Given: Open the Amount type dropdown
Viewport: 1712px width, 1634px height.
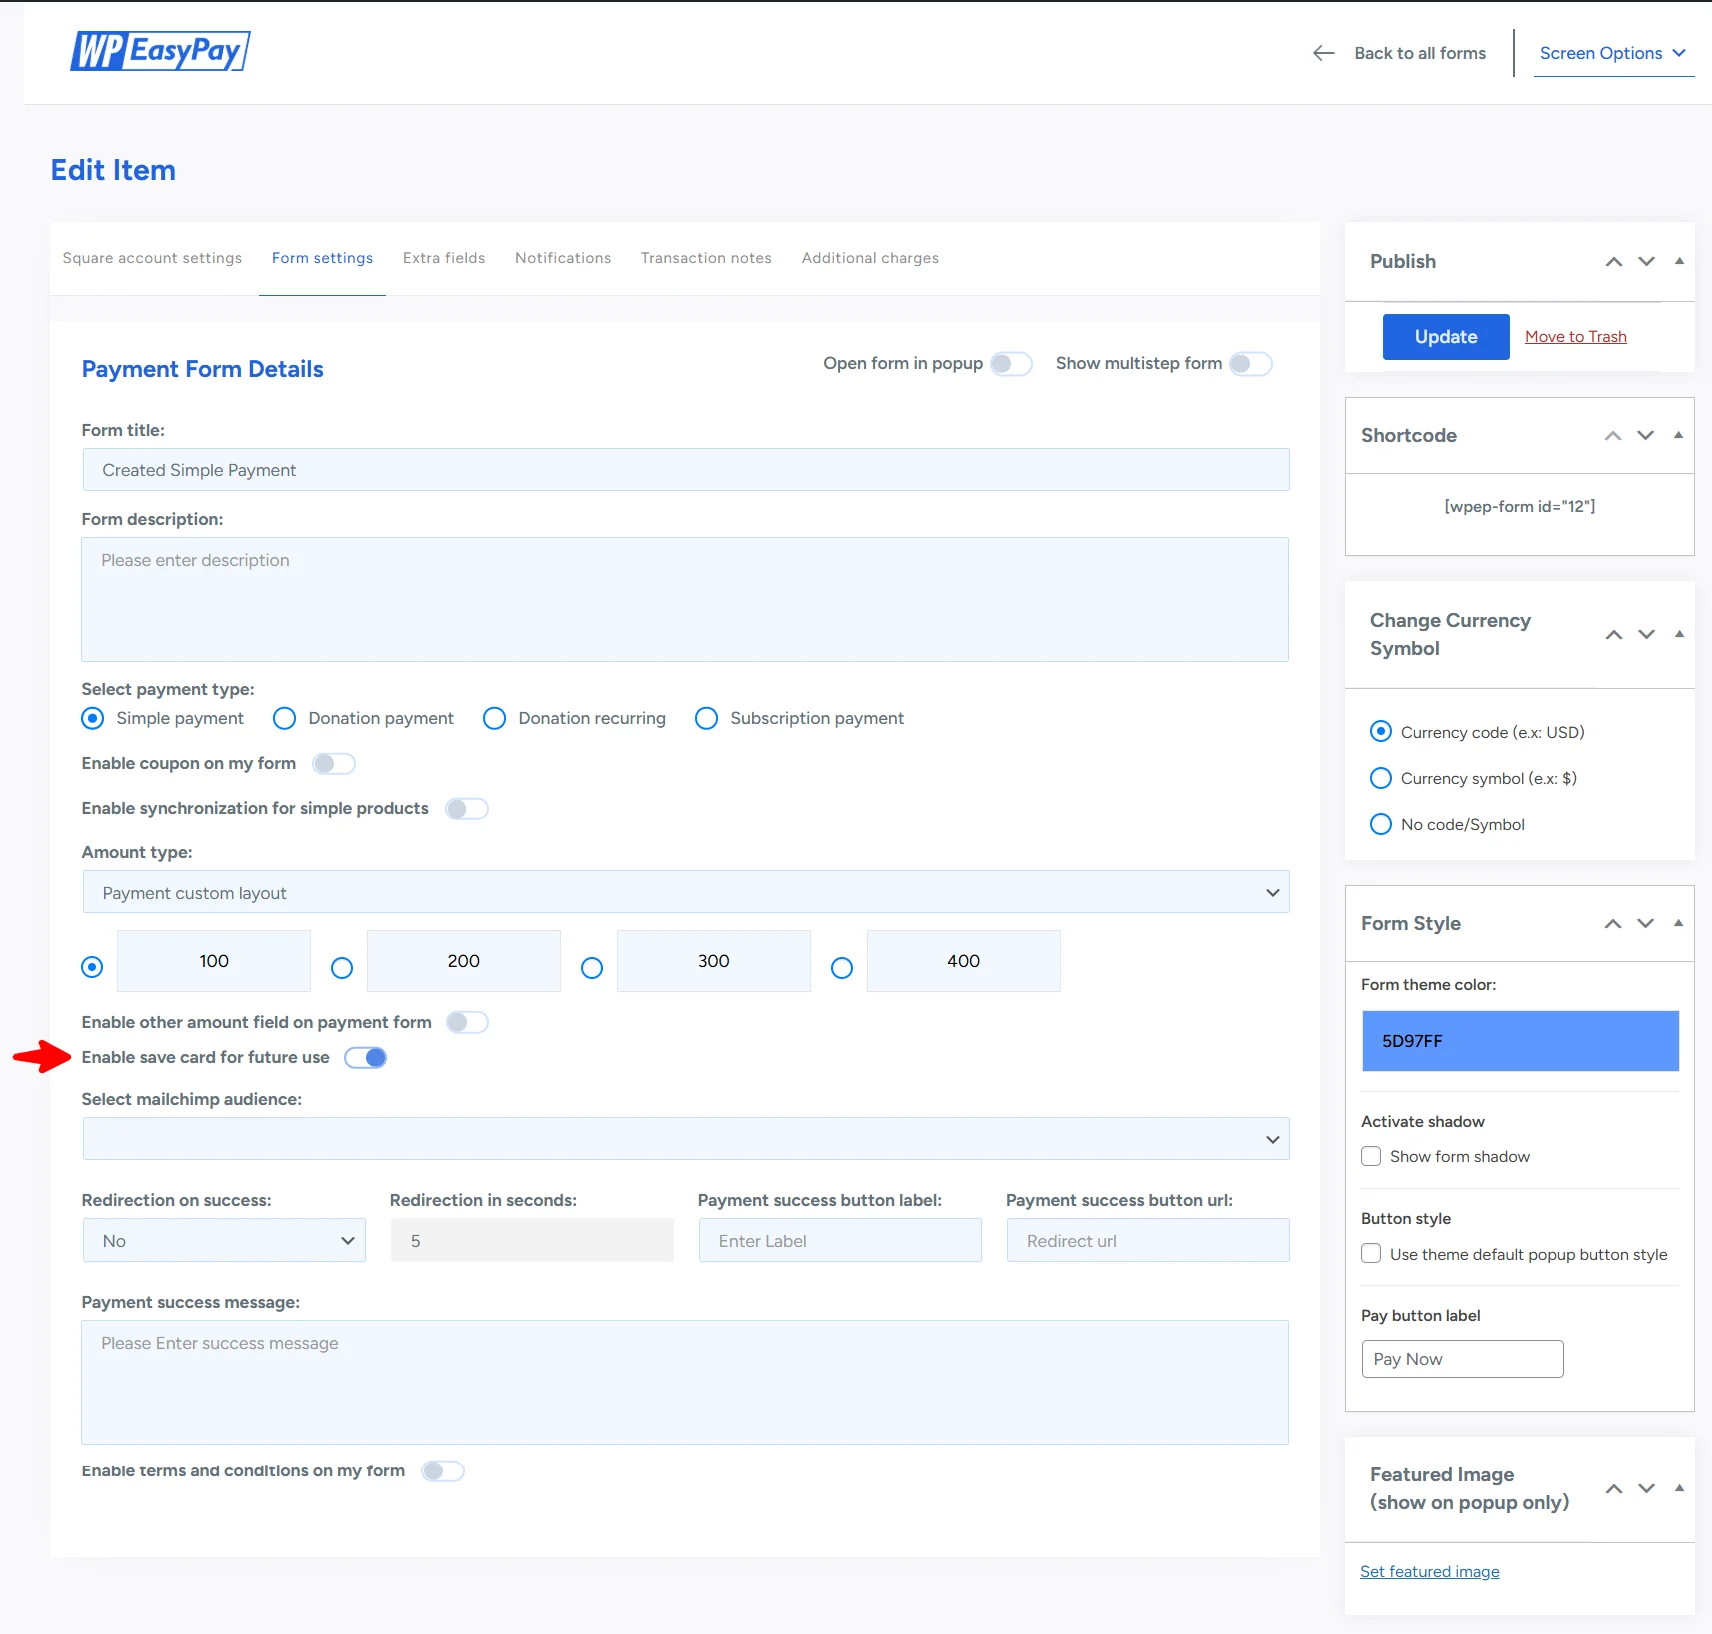Looking at the screenshot, I should pyautogui.click(x=686, y=892).
